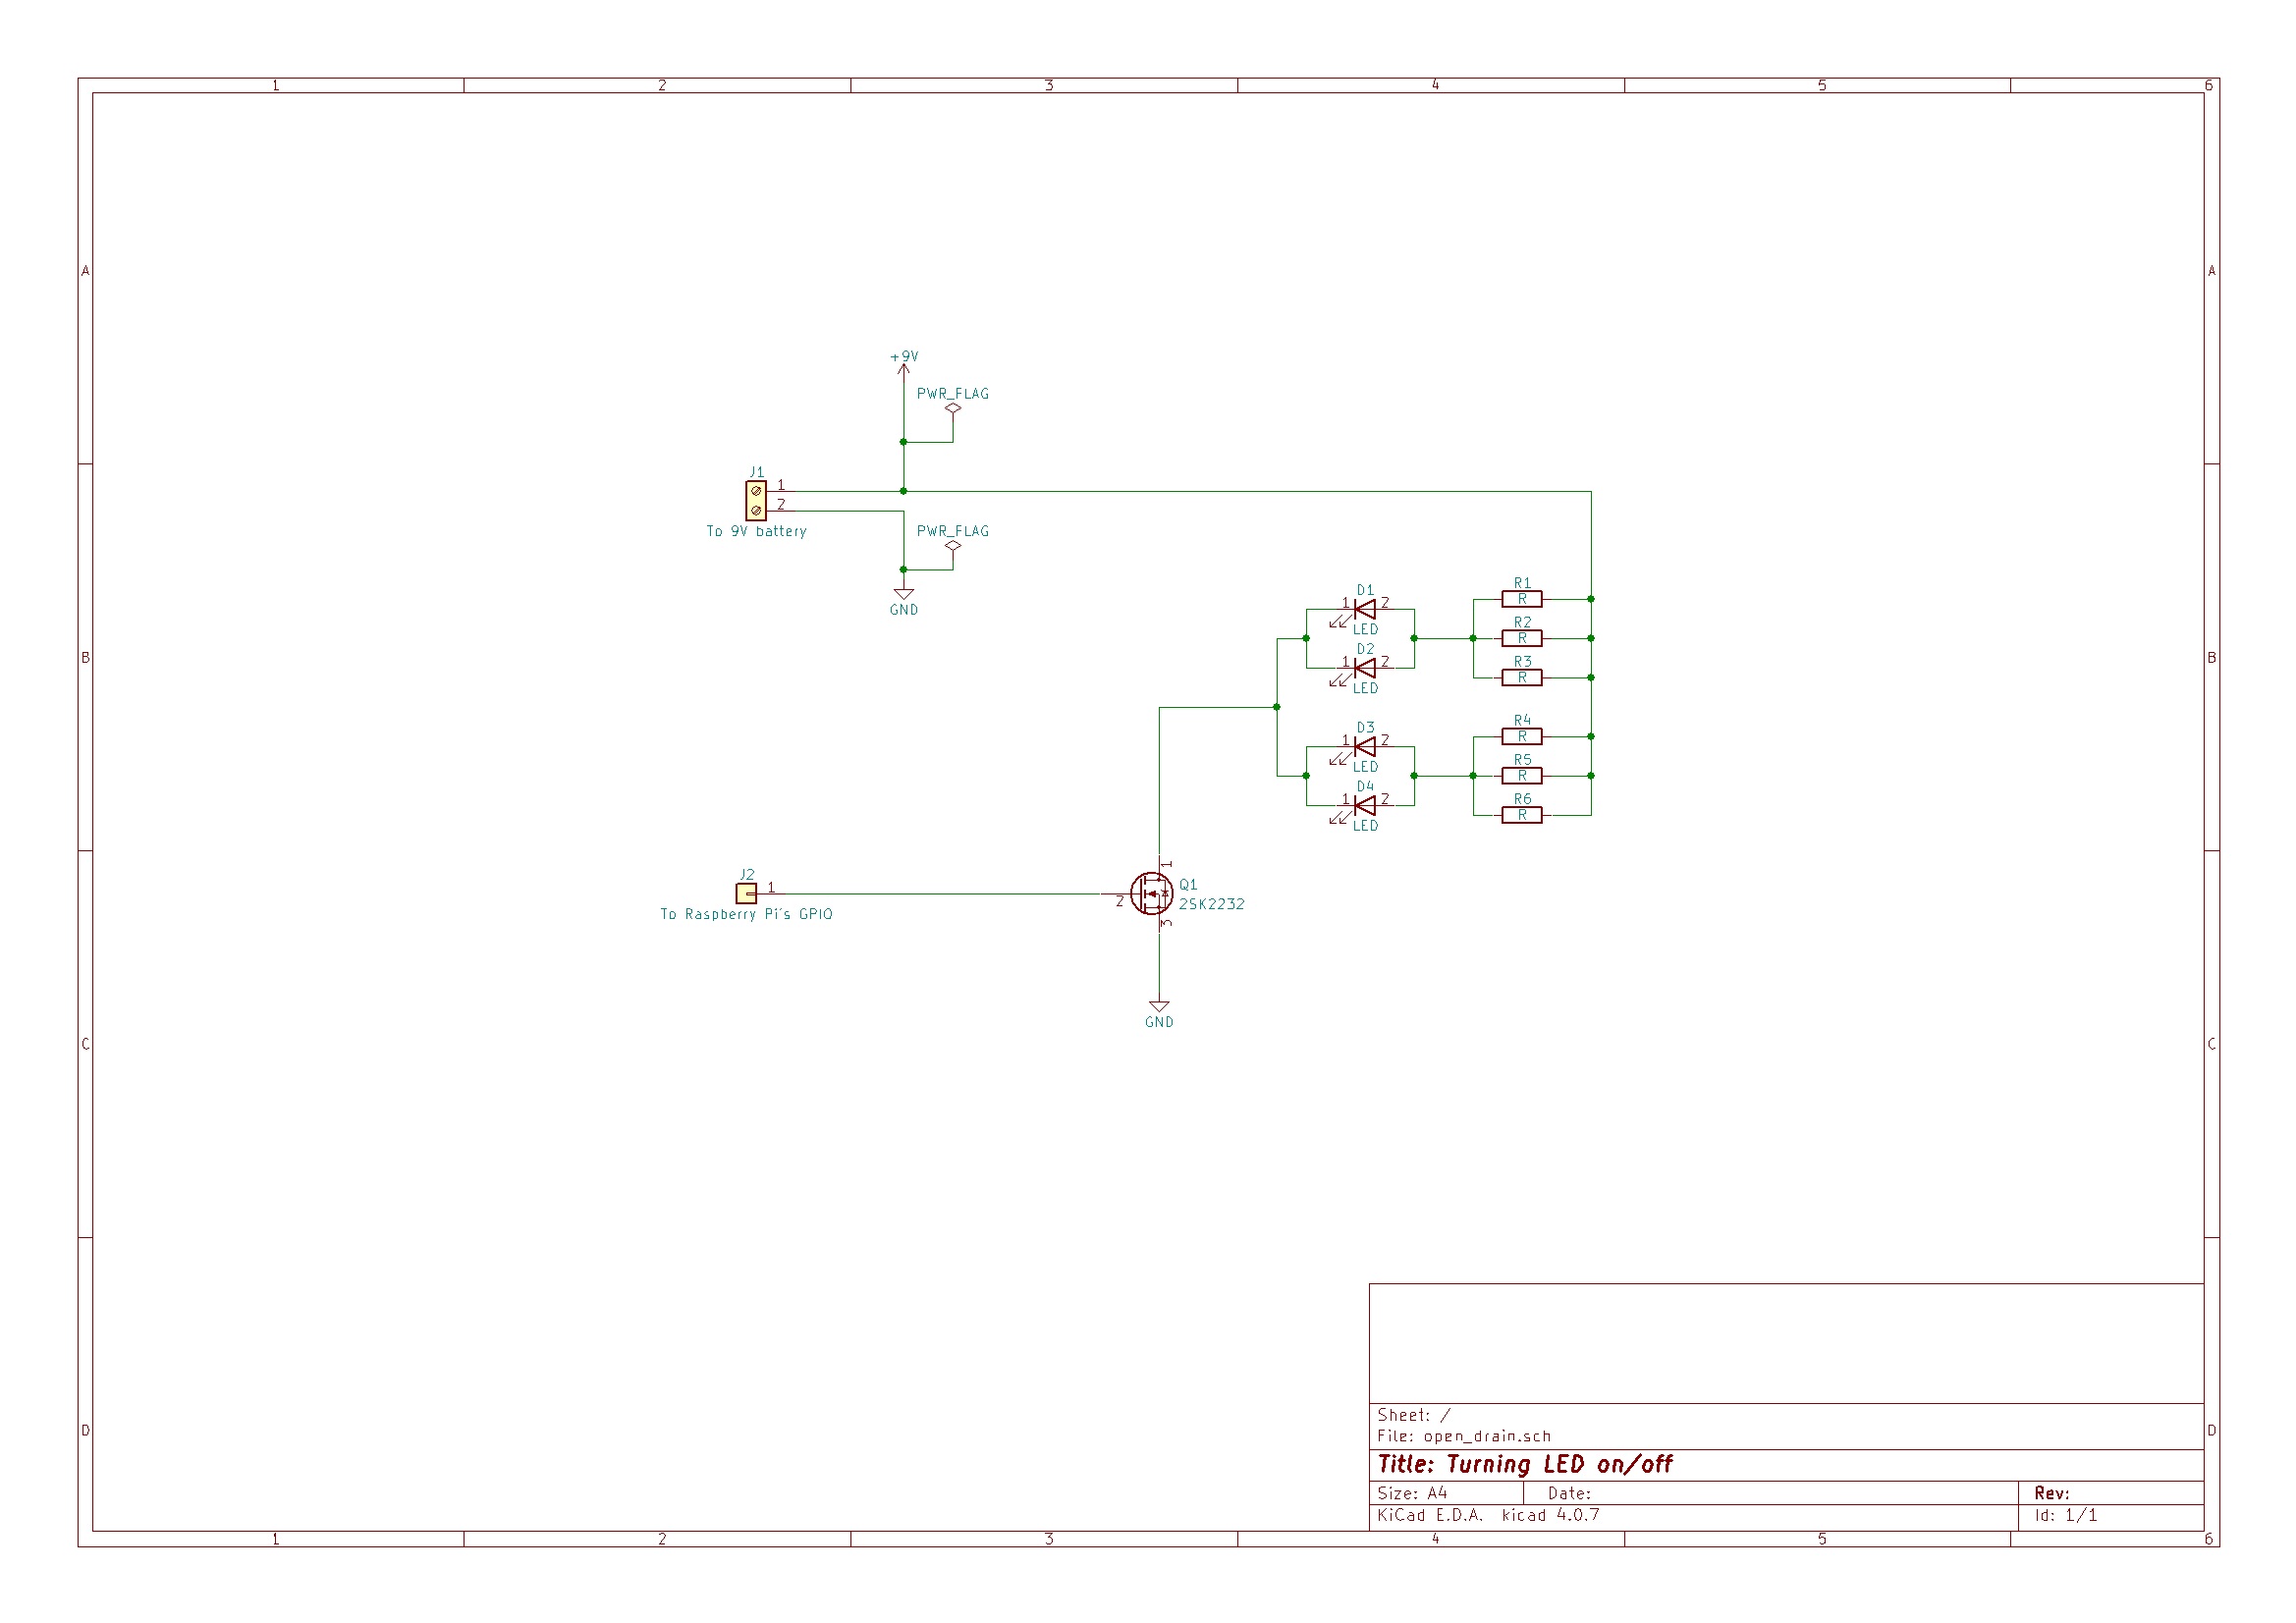Click the "J2" reference designator
The width and height of the screenshot is (2296, 1623).
(x=747, y=875)
